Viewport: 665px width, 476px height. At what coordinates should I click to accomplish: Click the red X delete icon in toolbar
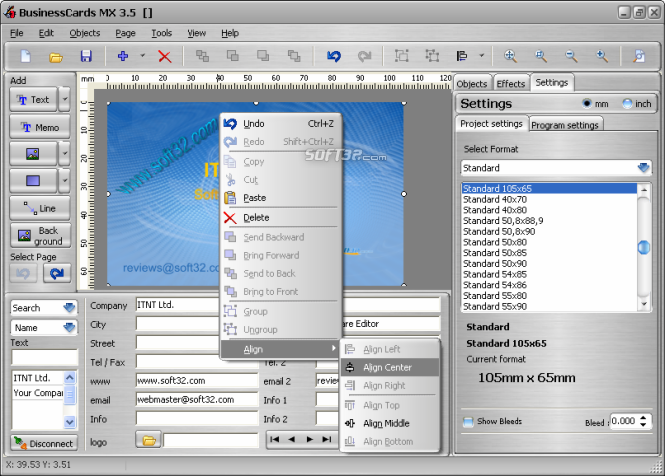(165, 56)
